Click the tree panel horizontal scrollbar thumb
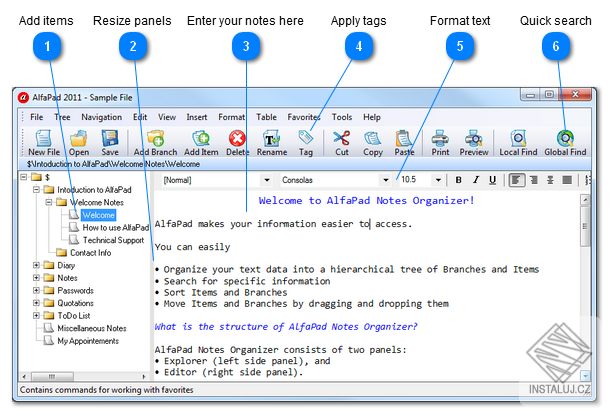 coord(52,376)
